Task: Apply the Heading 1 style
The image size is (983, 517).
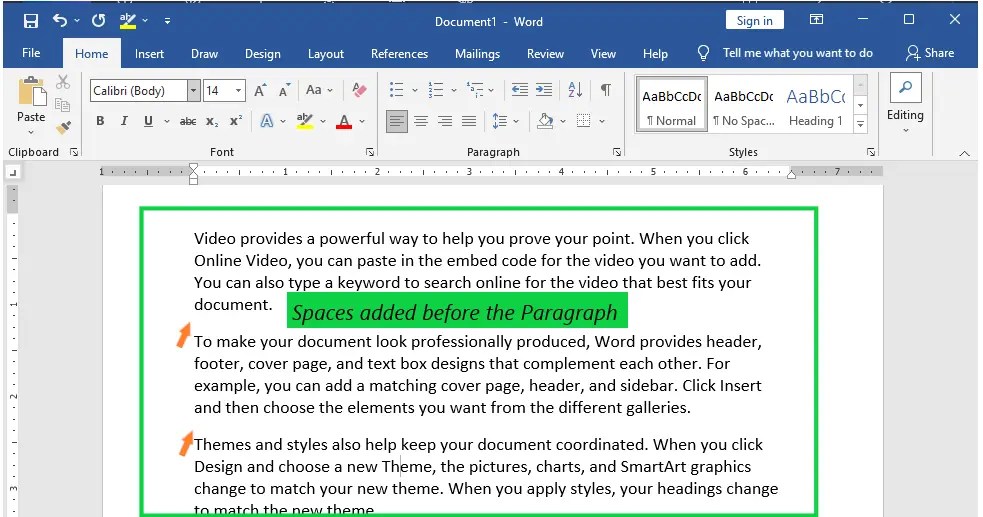Action: click(x=816, y=105)
